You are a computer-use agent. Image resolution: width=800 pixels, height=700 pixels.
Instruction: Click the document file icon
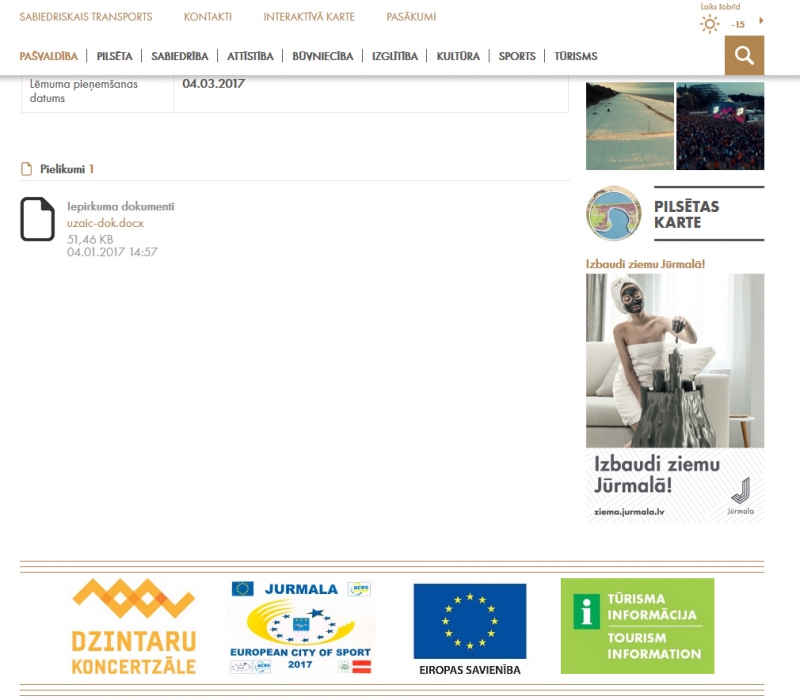tap(38, 219)
